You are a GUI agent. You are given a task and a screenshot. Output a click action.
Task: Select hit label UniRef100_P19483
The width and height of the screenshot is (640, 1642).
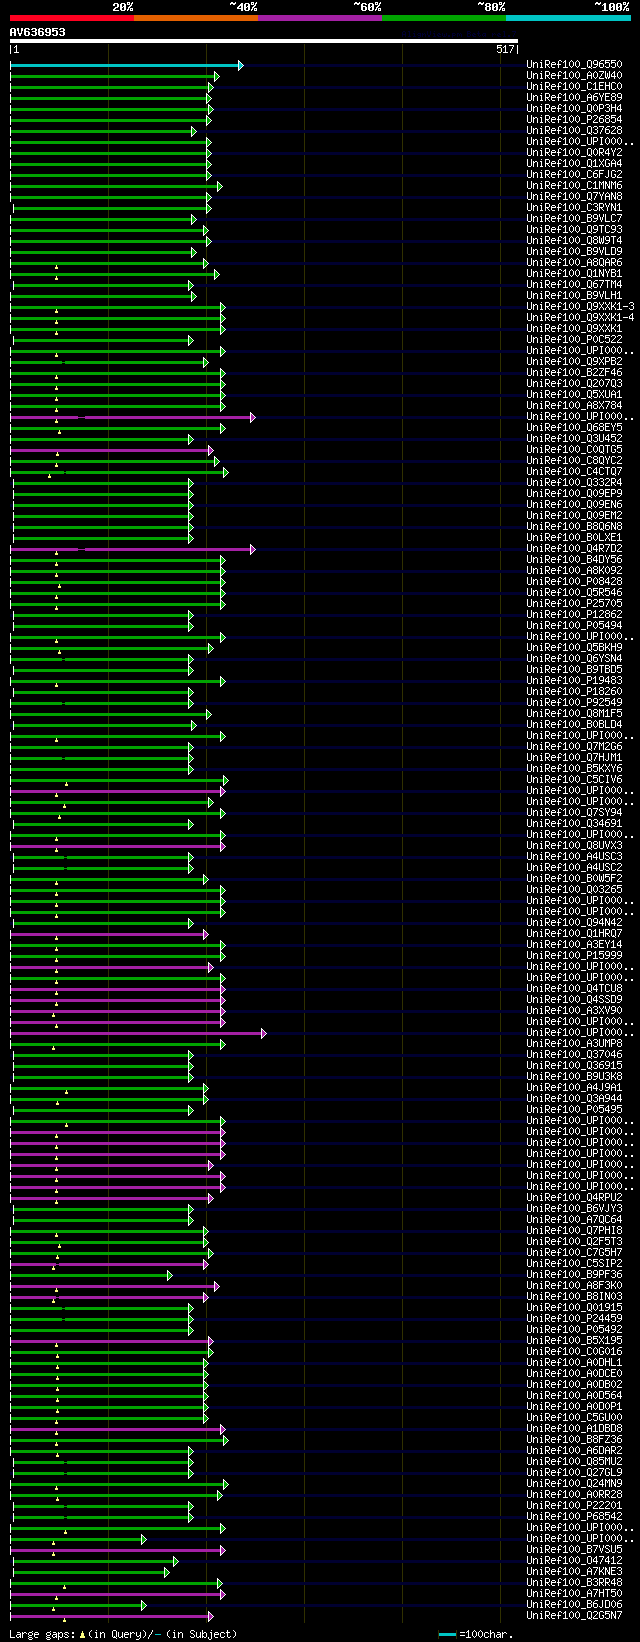(x=574, y=681)
